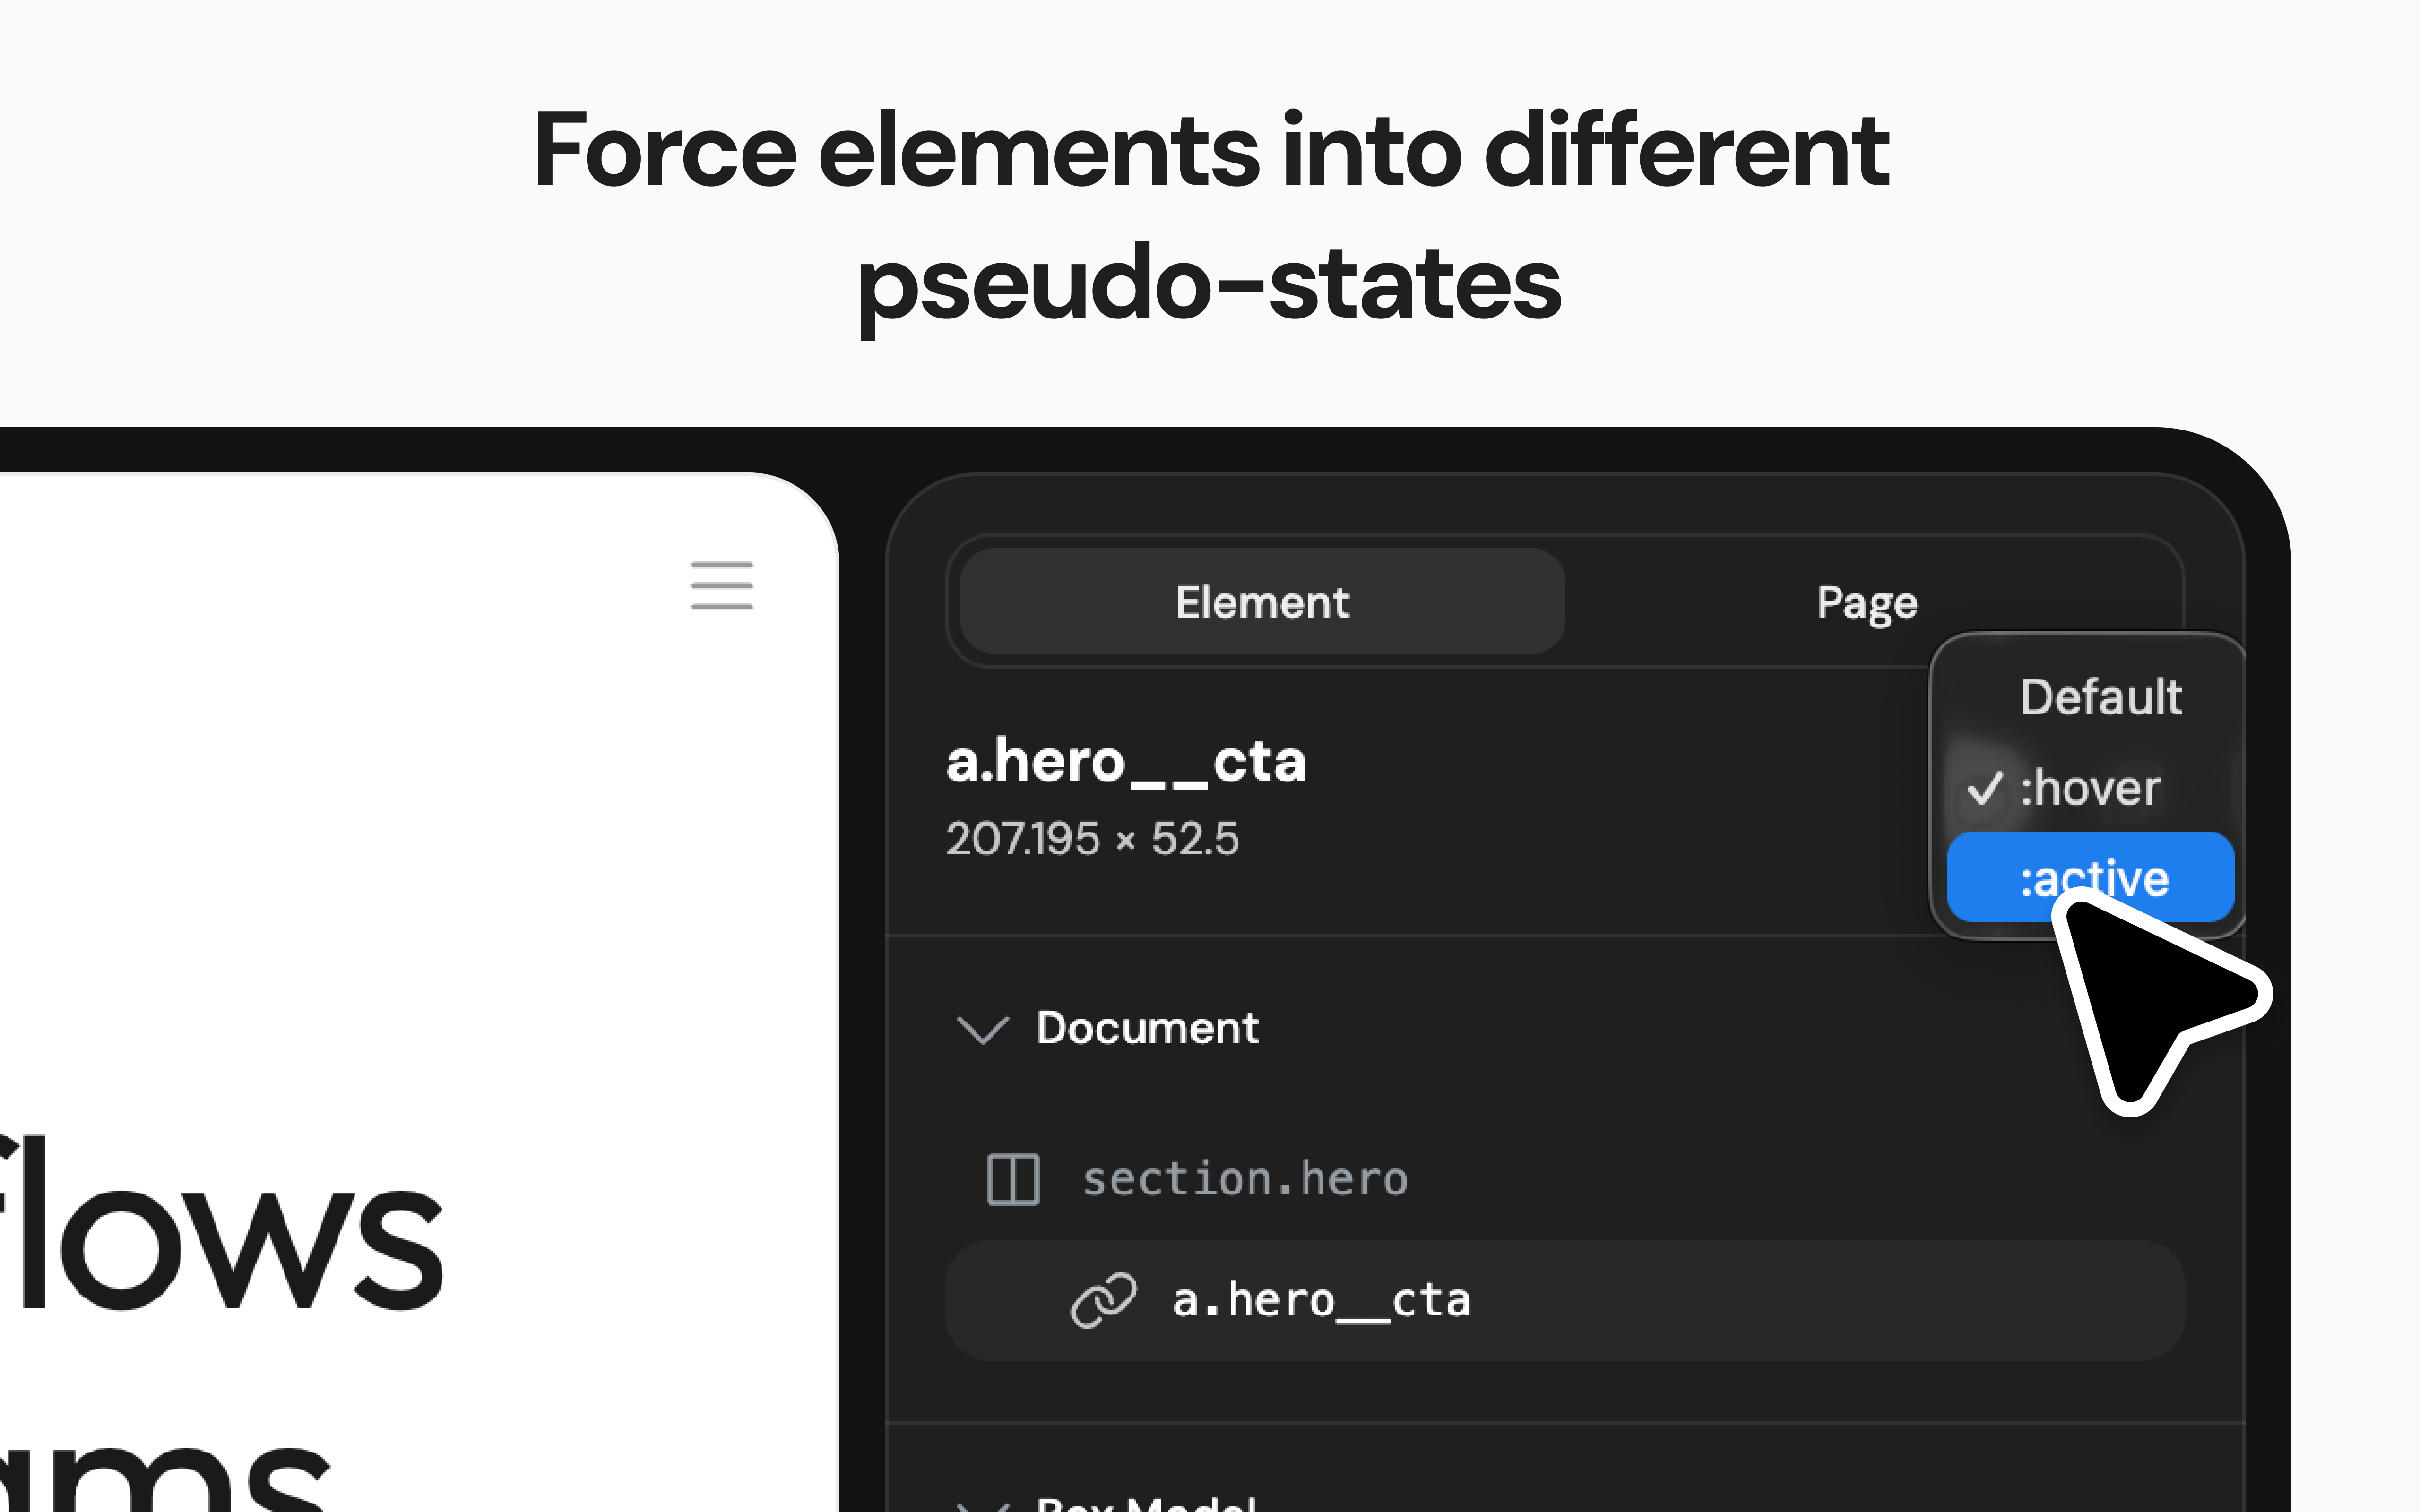The image size is (2420, 1512).
Task: Click the Document section label
Action: pyautogui.click(x=1147, y=1028)
